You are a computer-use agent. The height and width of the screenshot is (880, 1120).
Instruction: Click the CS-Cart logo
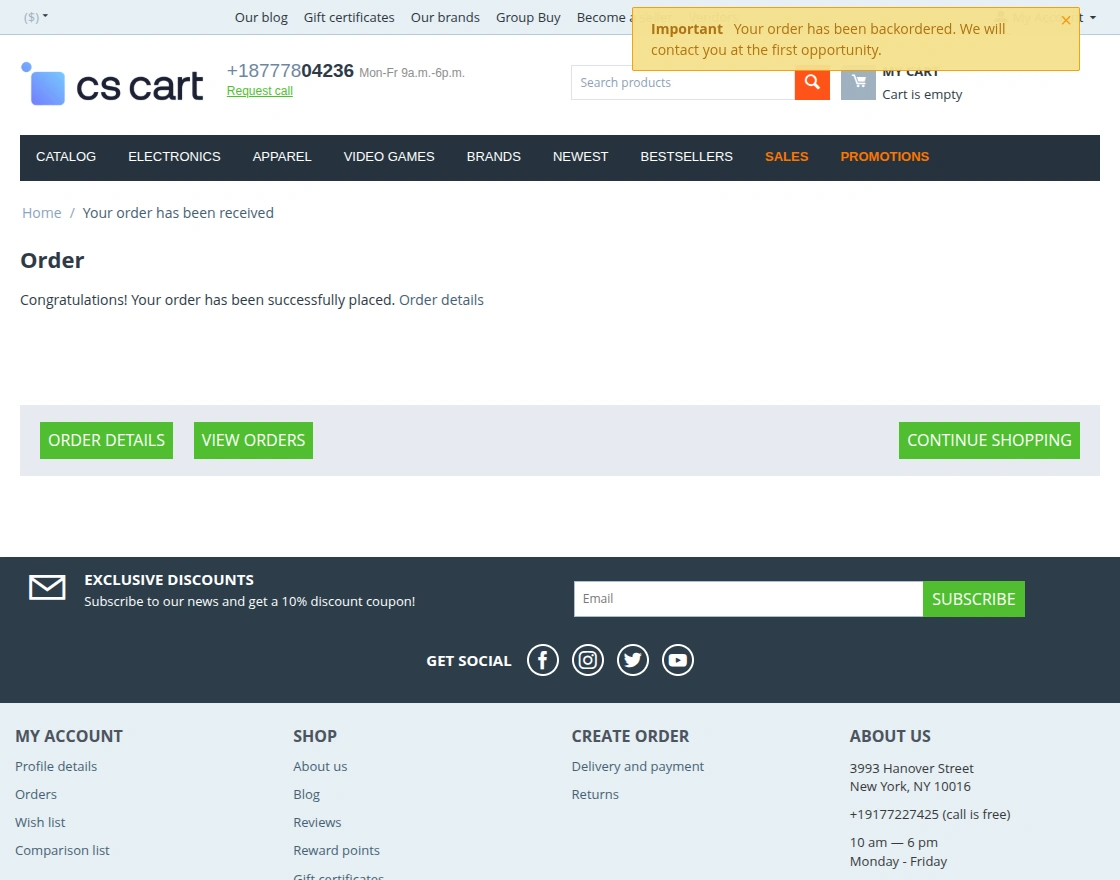point(112,84)
